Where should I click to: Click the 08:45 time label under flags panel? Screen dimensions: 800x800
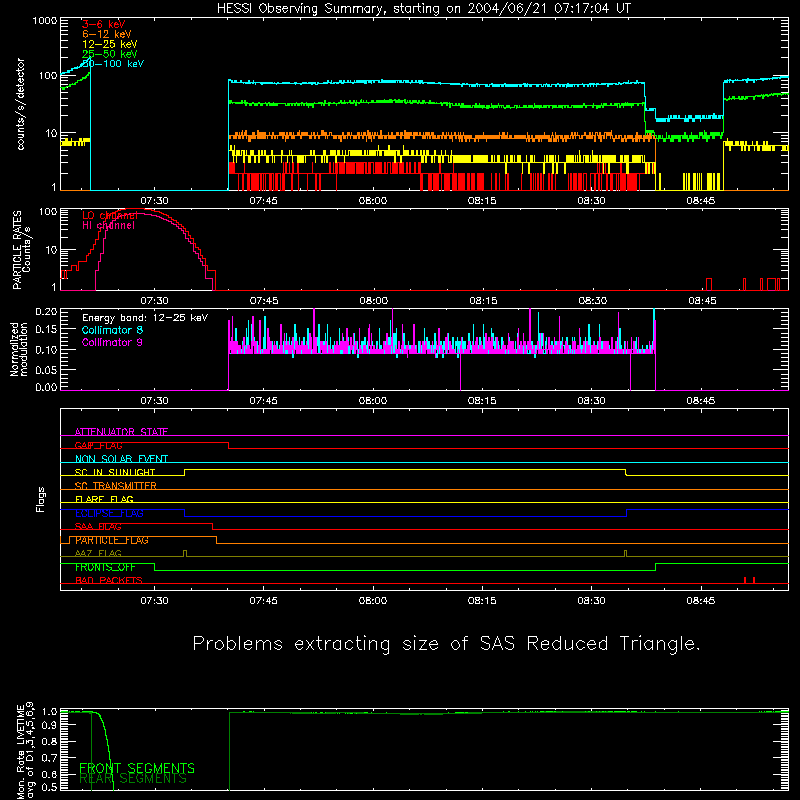701,601
